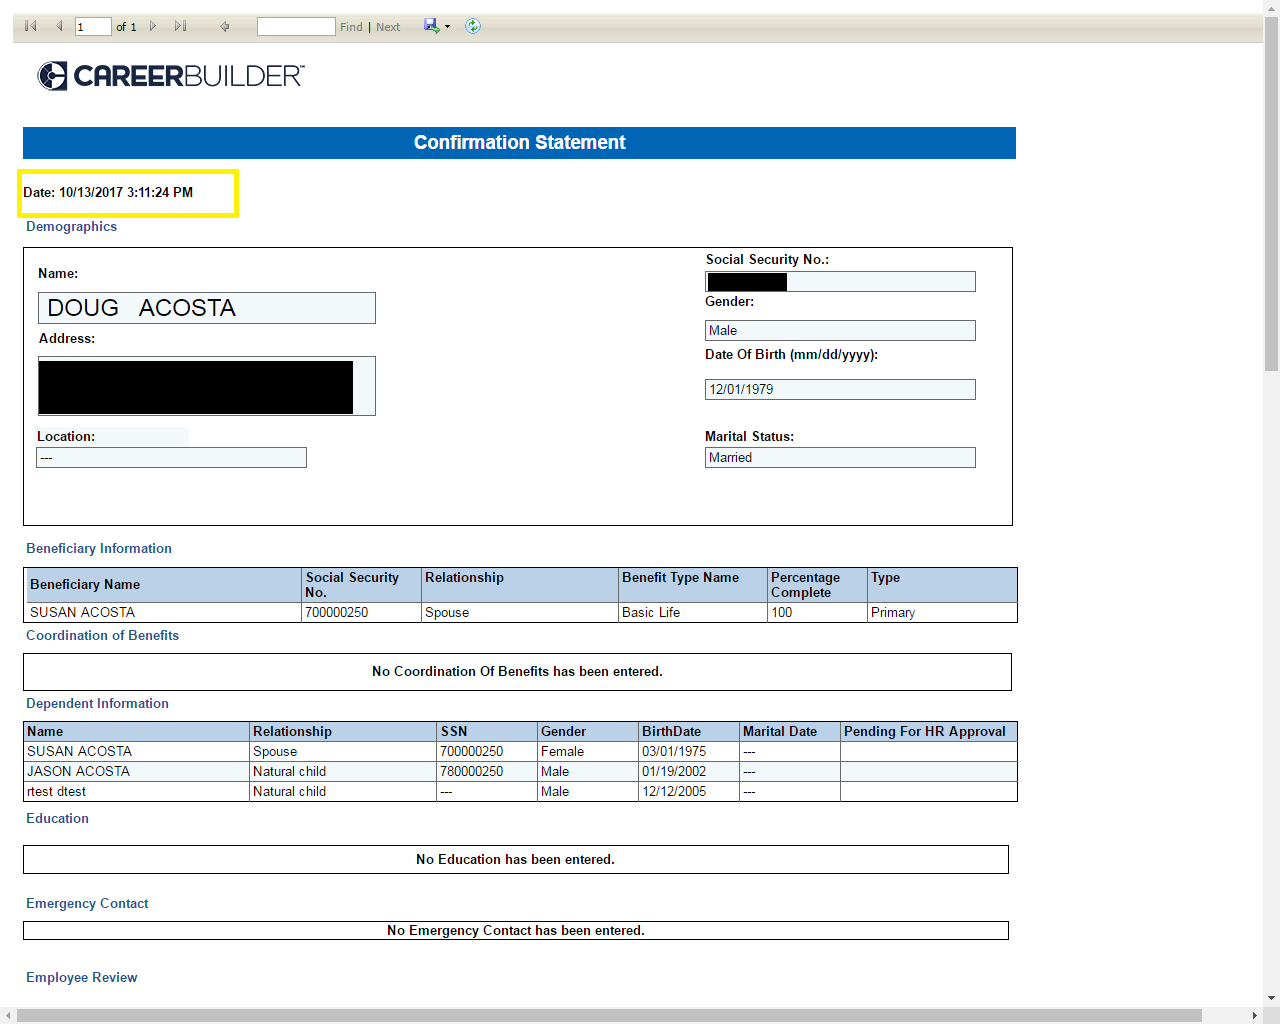Click the export save disk icon

(431, 26)
